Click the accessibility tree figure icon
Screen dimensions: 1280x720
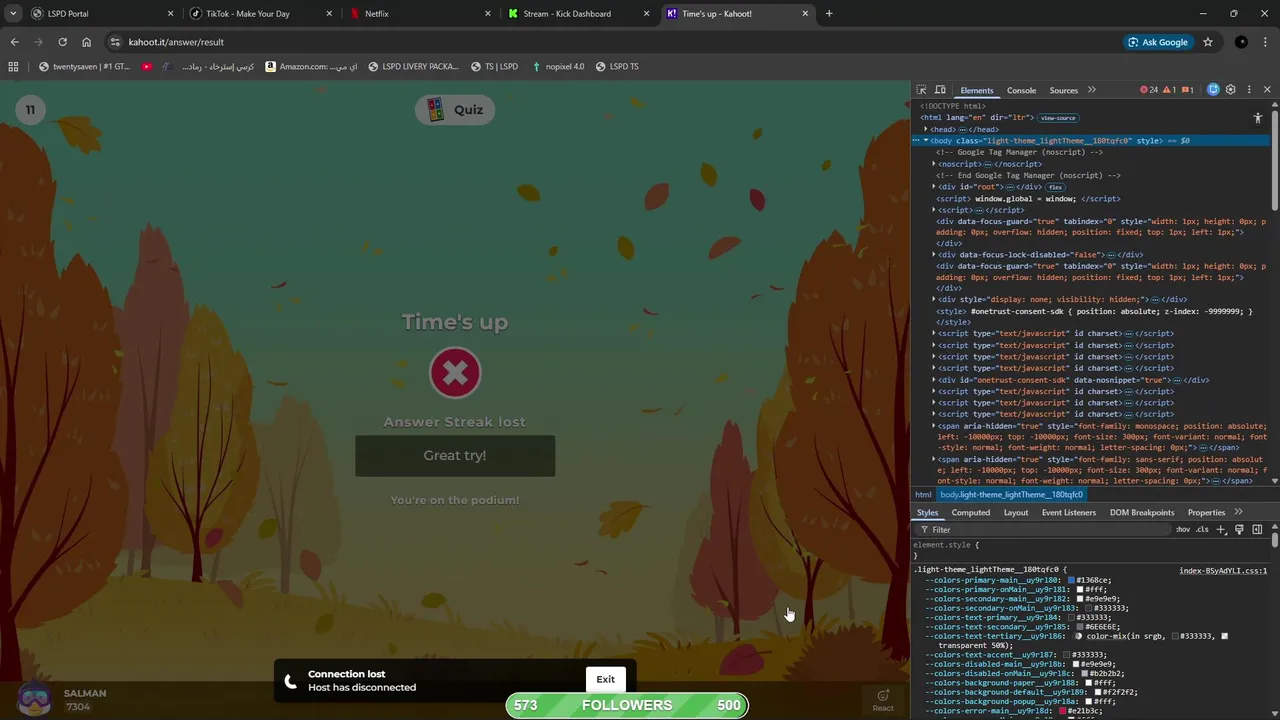tap(1258, 118)
